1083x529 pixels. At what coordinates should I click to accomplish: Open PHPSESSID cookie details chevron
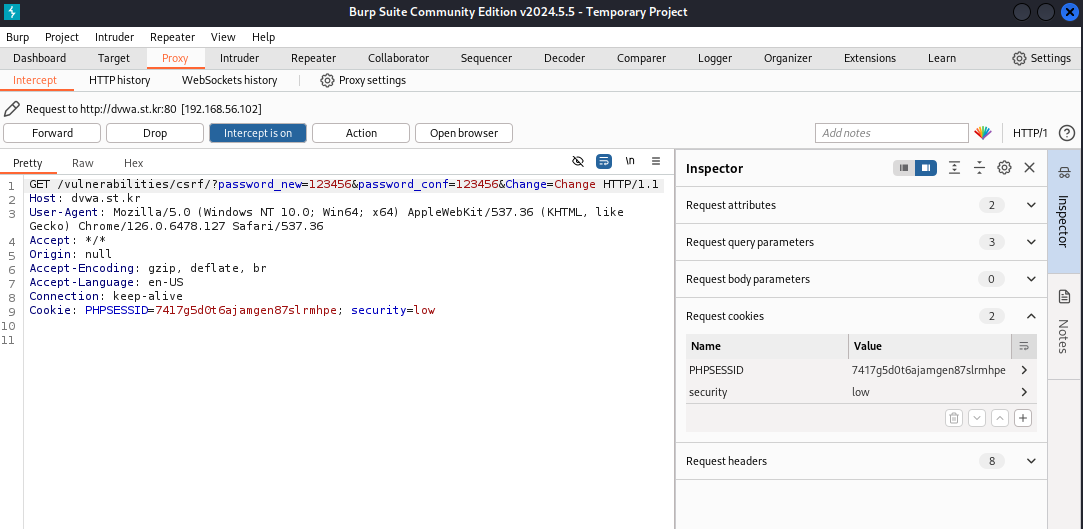[1024, 370]
